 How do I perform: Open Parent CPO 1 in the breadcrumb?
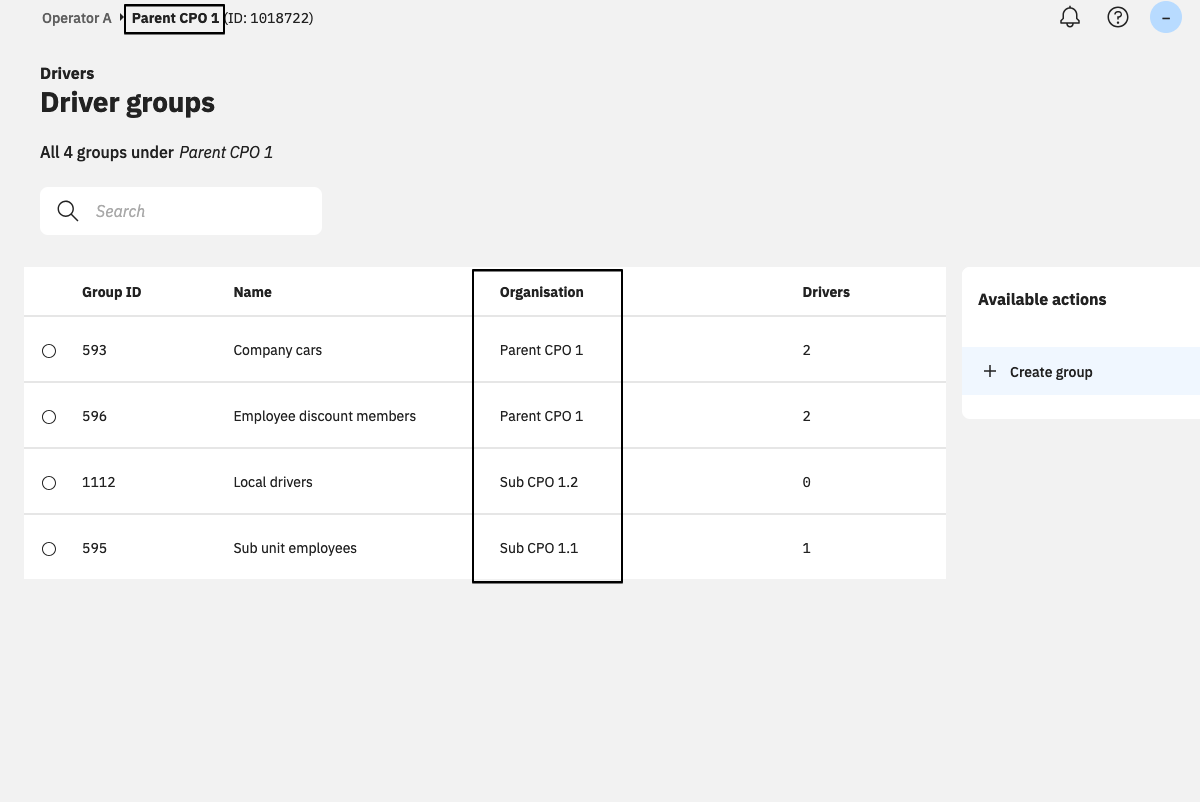click(175, 18)
